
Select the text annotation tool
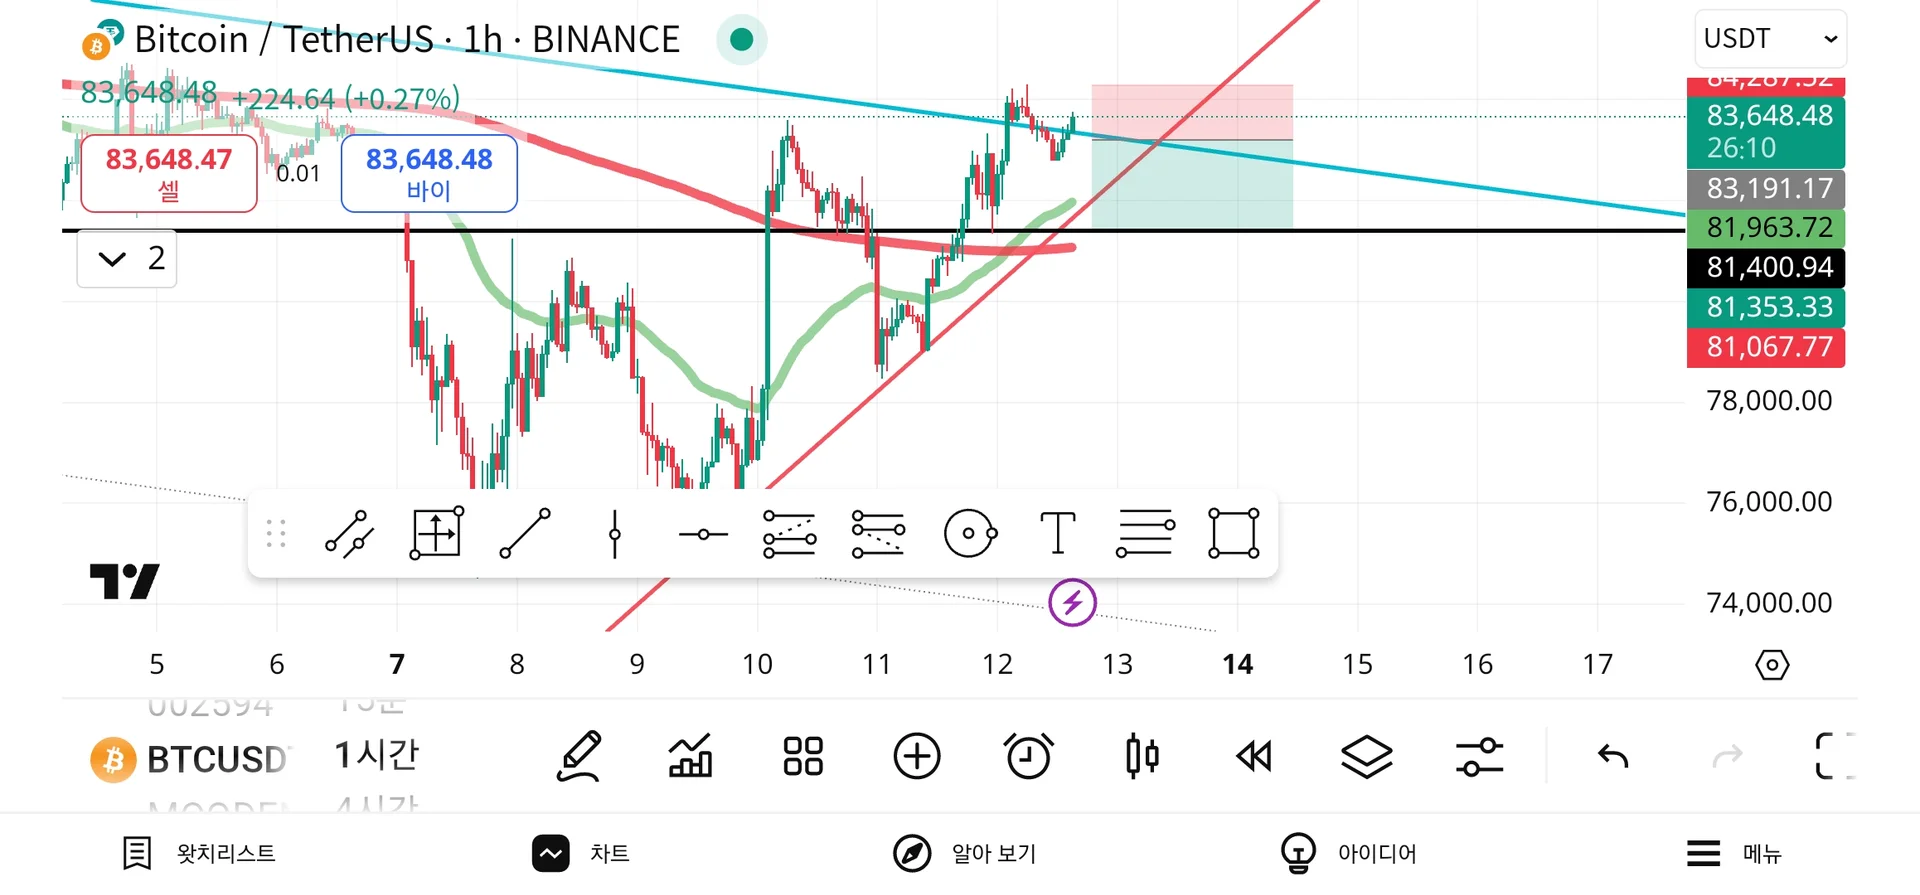pyautogui.click(x=1057, y=533)
